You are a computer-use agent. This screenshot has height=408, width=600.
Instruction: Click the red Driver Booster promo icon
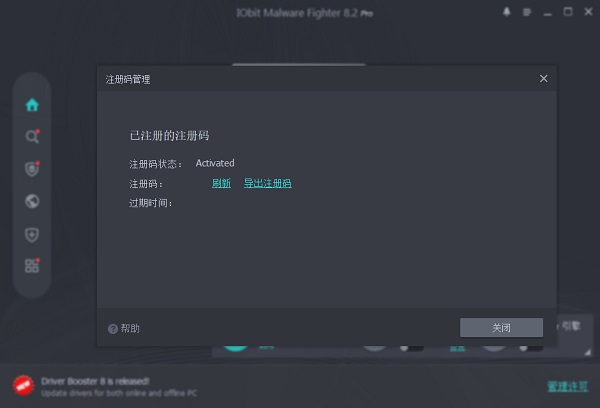(x=23, y=385)
